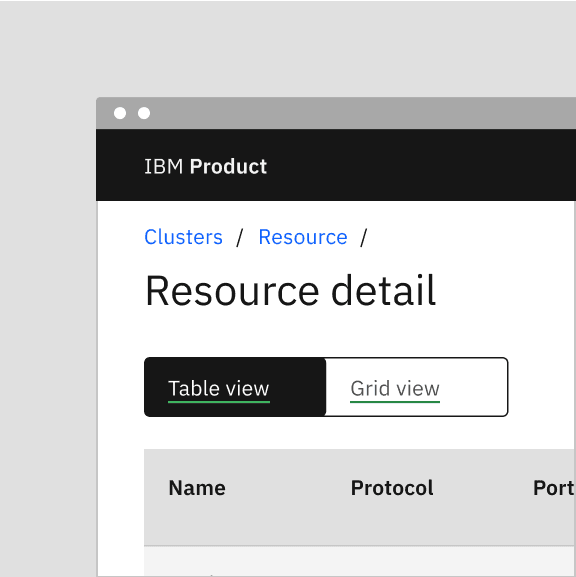
Task: Switch to Grid view
Action: [x=417, y=387]
